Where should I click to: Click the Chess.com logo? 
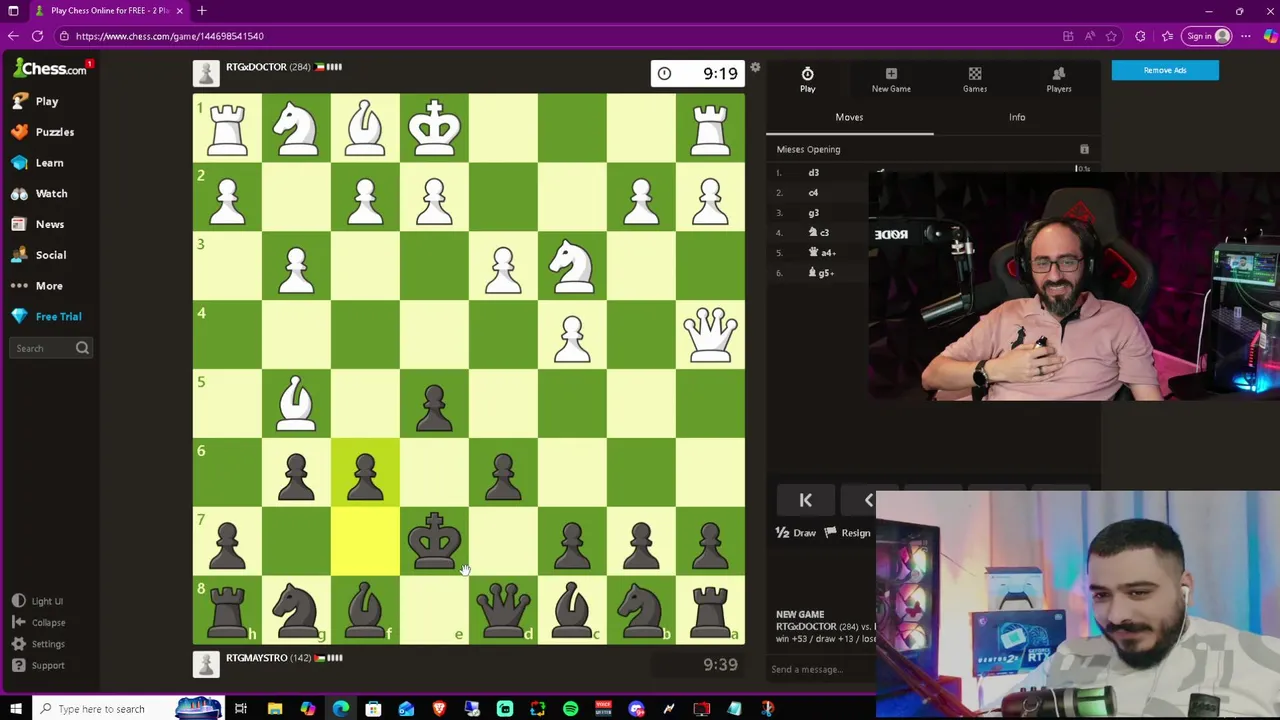coord(50,68)
